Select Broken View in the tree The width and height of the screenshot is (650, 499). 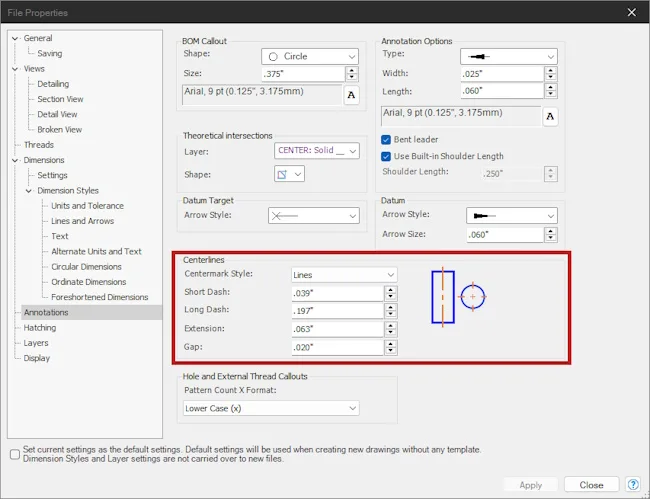click(x=59, y=130)
